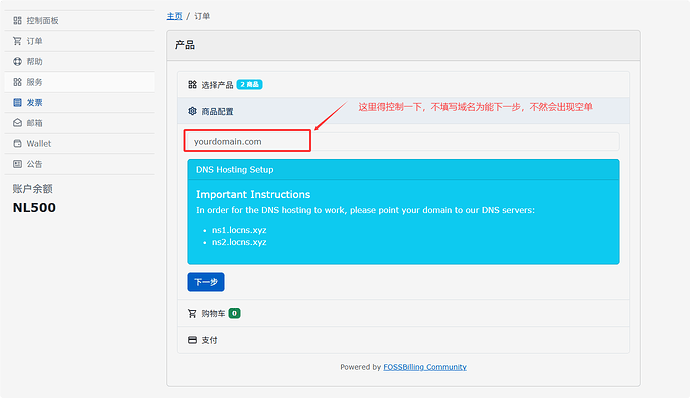Open 控制面板 in the sidebar
This screenshot has height=398, width=690.
(80, 20)
